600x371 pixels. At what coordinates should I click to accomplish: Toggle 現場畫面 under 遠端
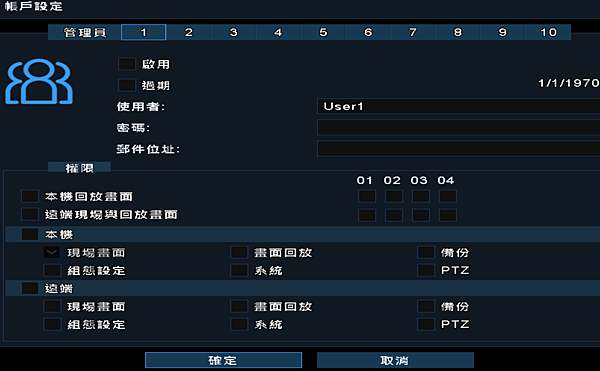tap(52, 306)
